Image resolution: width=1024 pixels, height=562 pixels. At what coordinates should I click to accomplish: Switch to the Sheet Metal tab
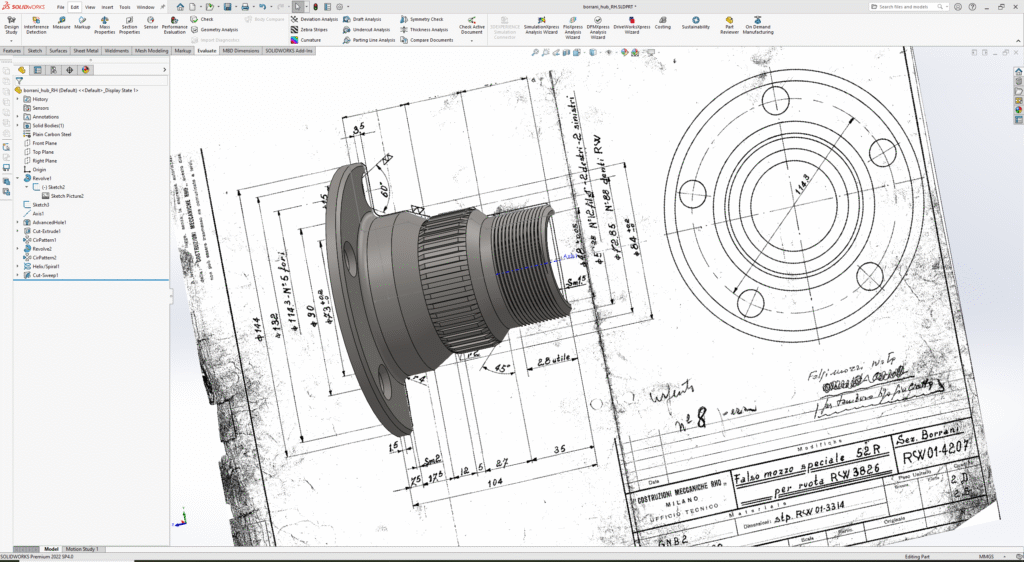point(86,50)
